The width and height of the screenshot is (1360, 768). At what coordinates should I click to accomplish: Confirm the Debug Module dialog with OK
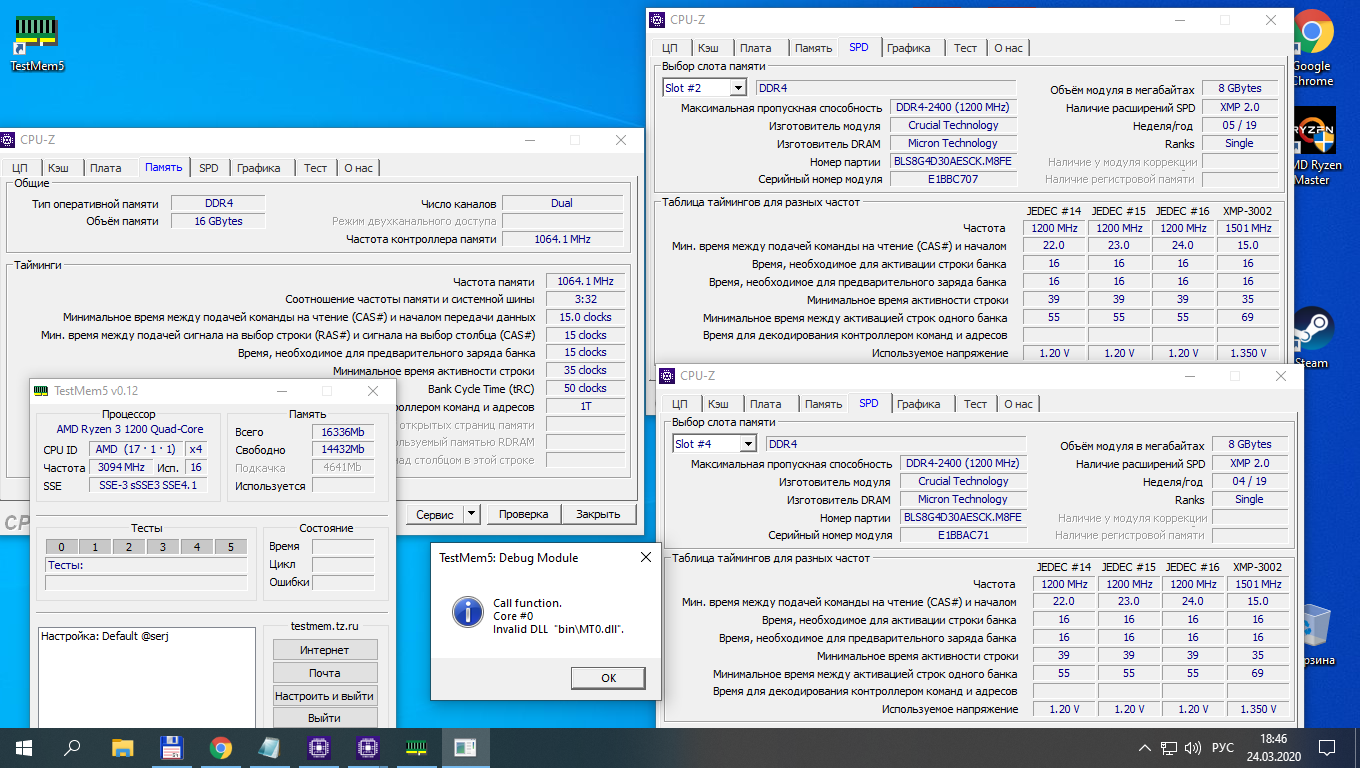609,678
